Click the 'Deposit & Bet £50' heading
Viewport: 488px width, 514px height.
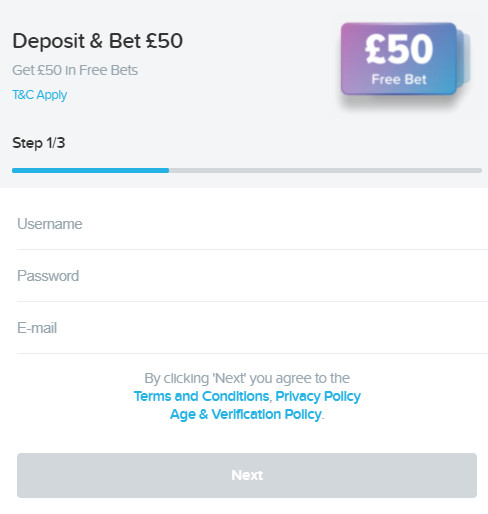click(97, 41)
